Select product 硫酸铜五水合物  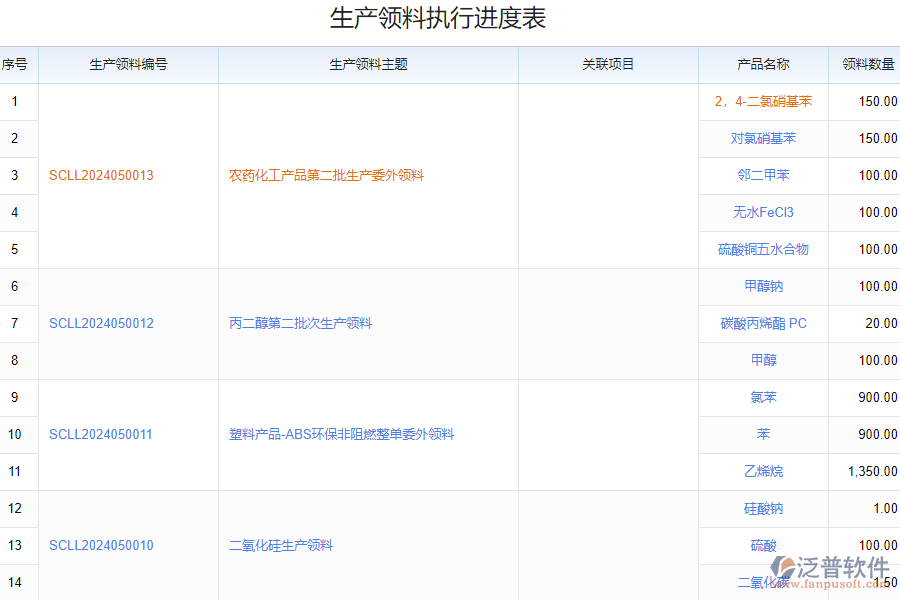[763, 250]
